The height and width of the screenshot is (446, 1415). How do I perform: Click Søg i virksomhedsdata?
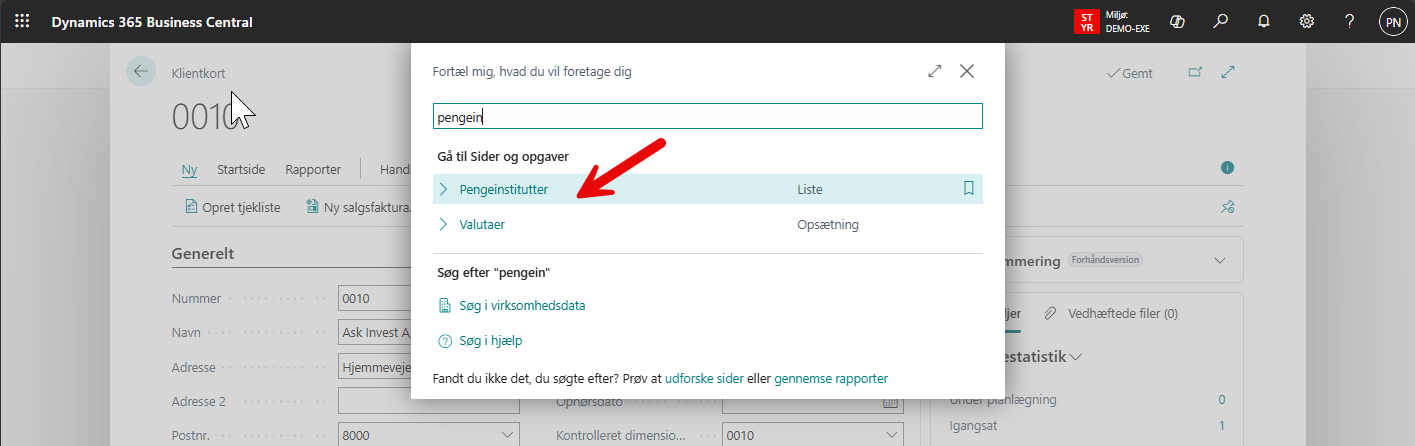coord(522,305)
